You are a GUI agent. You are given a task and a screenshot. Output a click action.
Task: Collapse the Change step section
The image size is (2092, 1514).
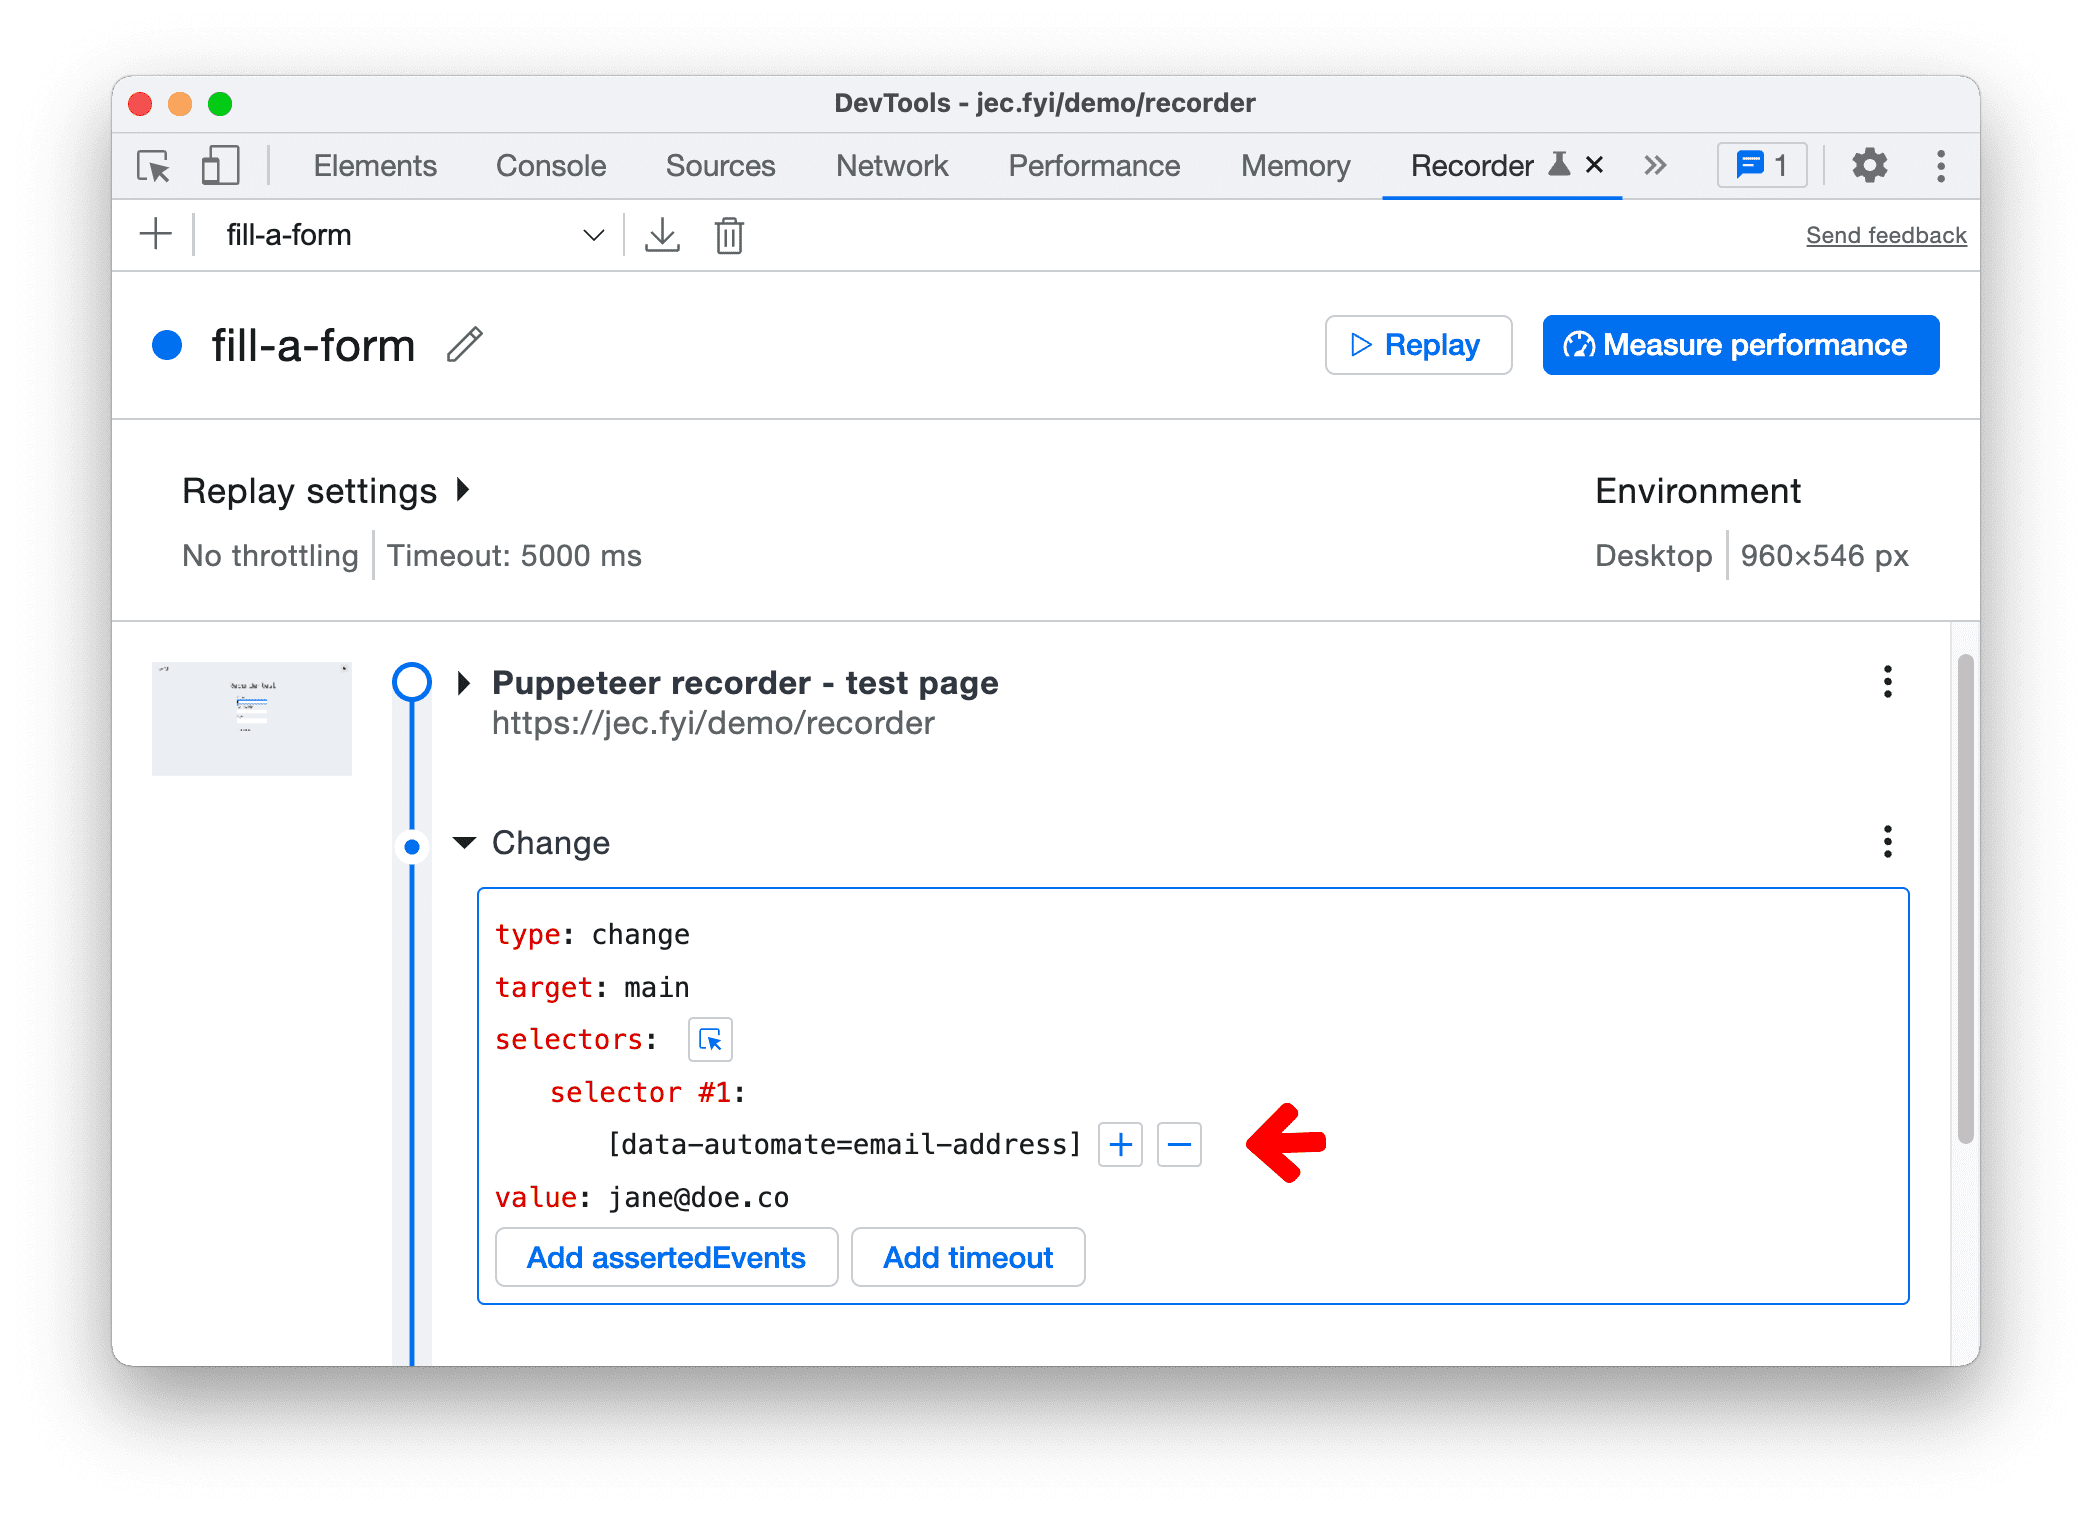tap(463, 841)
